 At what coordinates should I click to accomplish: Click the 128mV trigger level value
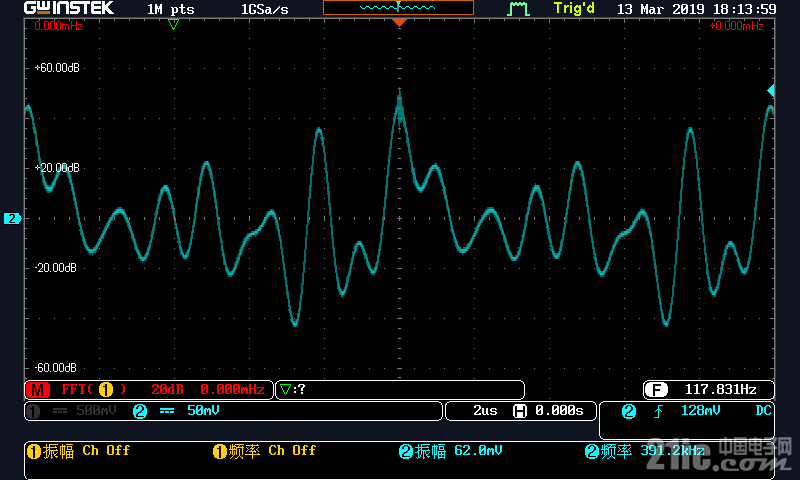tap(701, 411)
